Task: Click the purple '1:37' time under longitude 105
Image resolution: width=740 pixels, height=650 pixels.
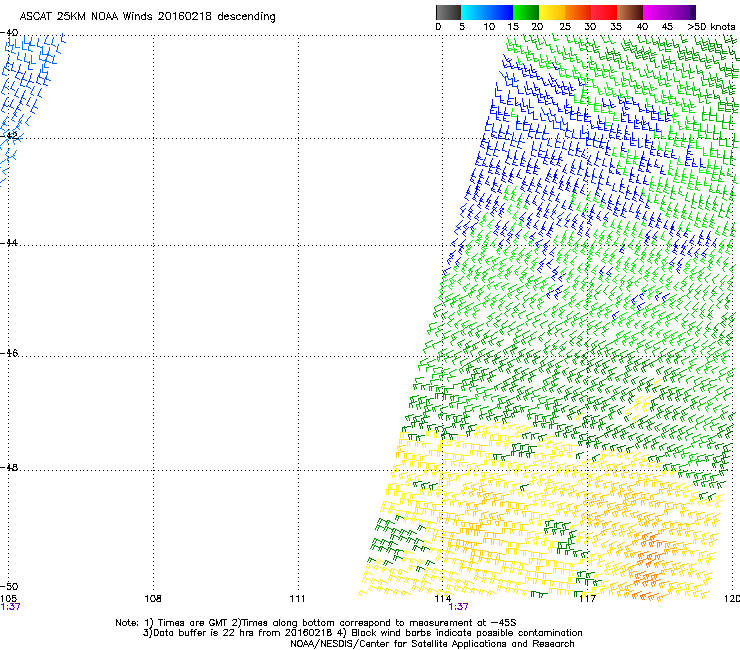Action: tap(10, 607)
